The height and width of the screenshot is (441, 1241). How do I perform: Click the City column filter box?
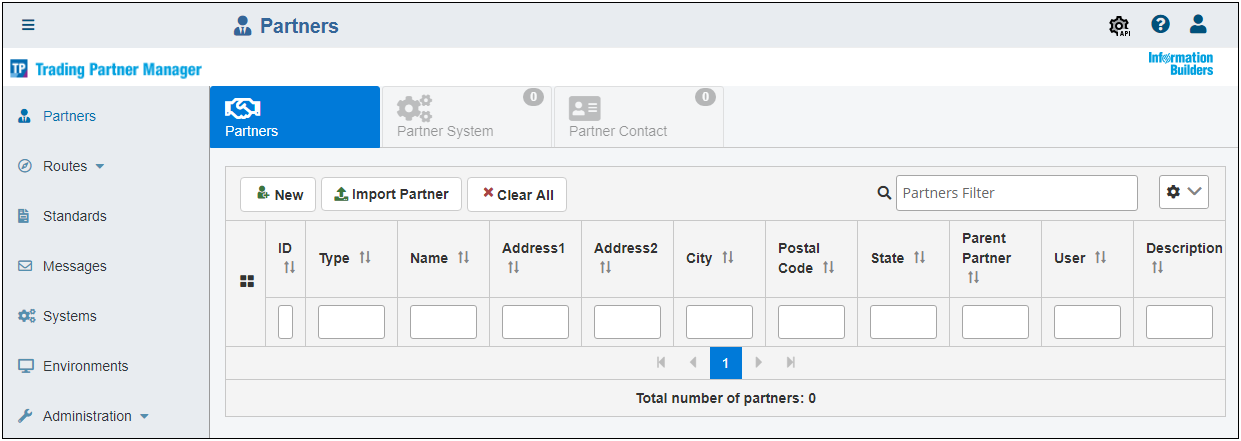tap(719, 322)
